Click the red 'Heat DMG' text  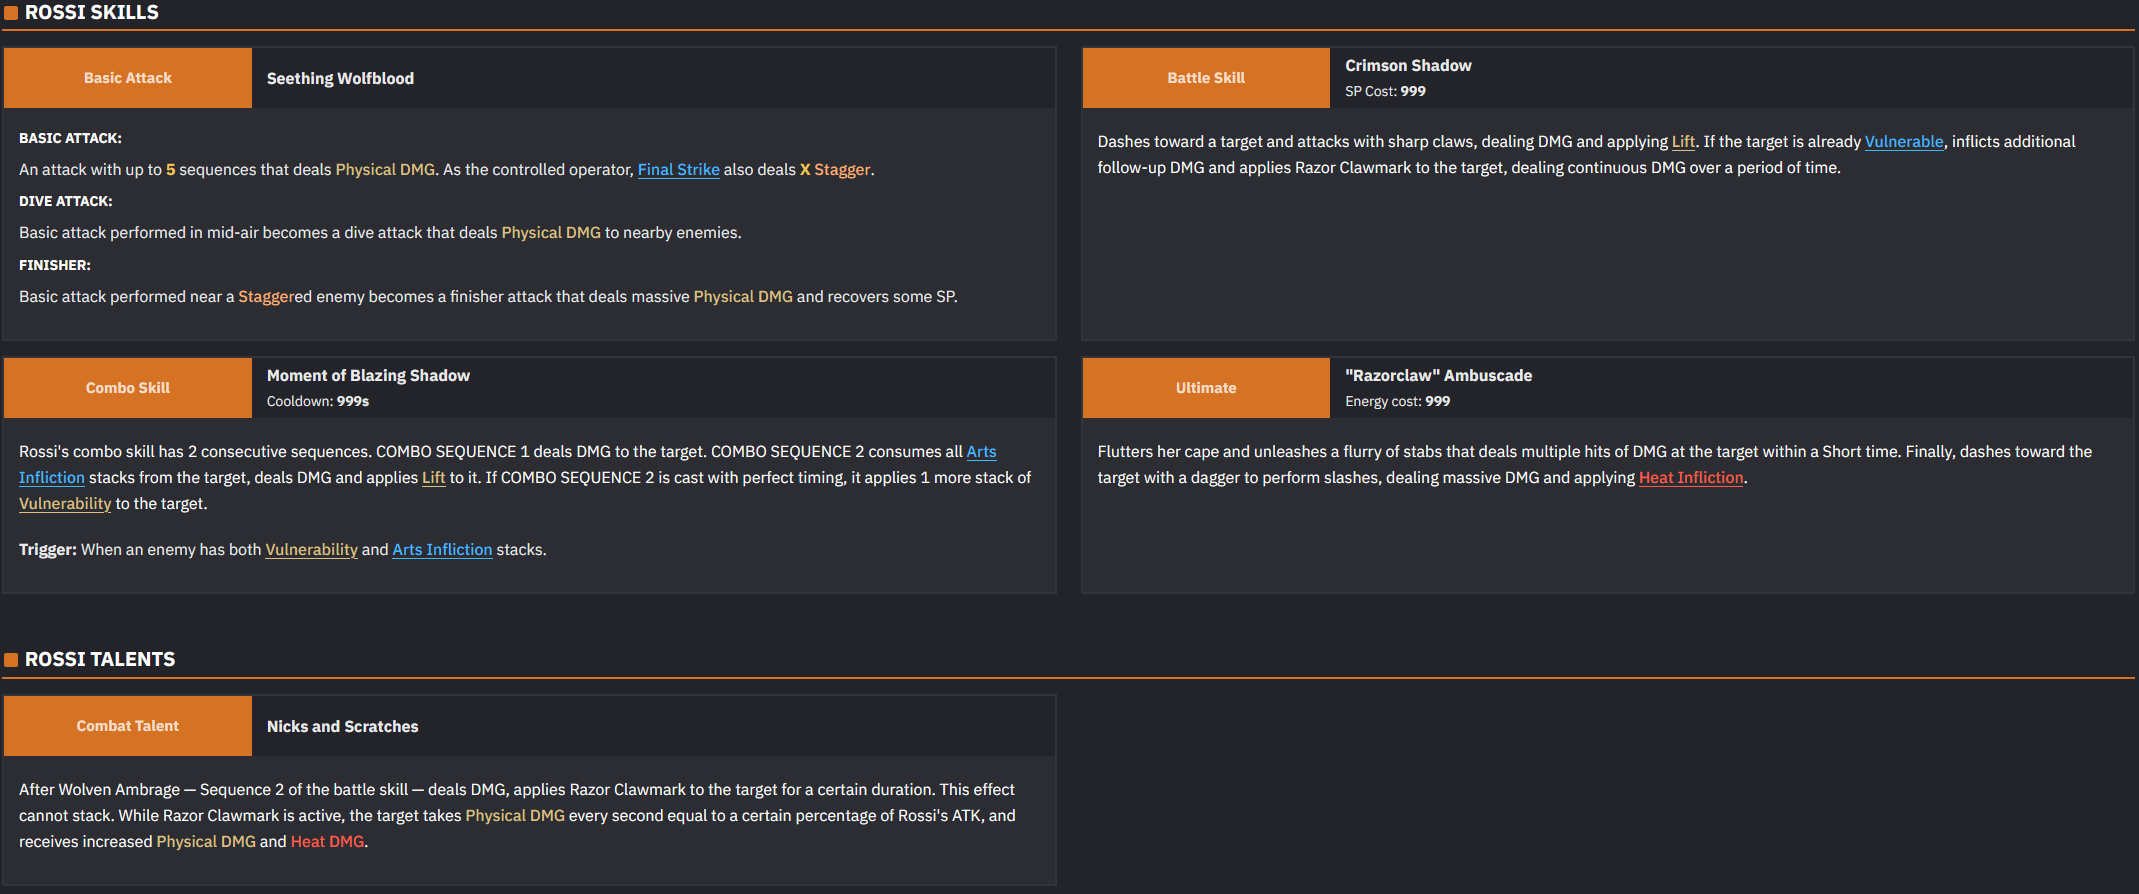click(x=327, y=842)
